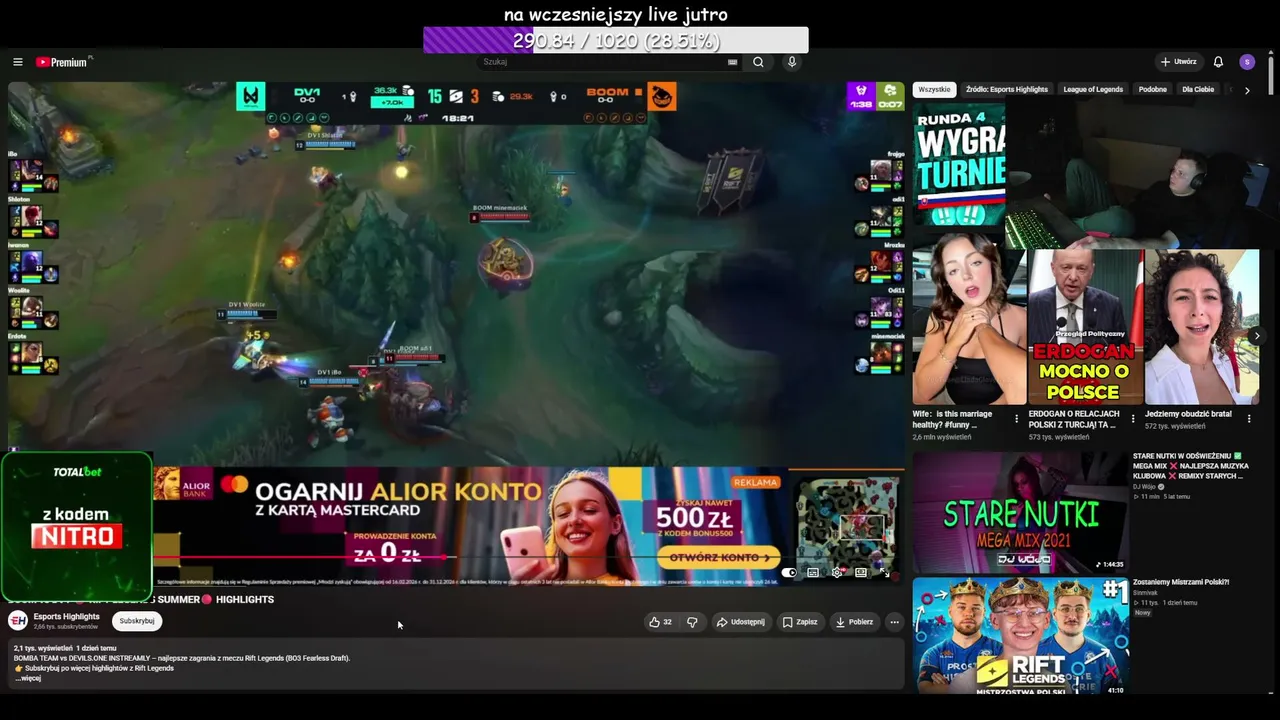
Task: Click the OTWÓRZ KONTO ad button
Action: pos(719,557)
